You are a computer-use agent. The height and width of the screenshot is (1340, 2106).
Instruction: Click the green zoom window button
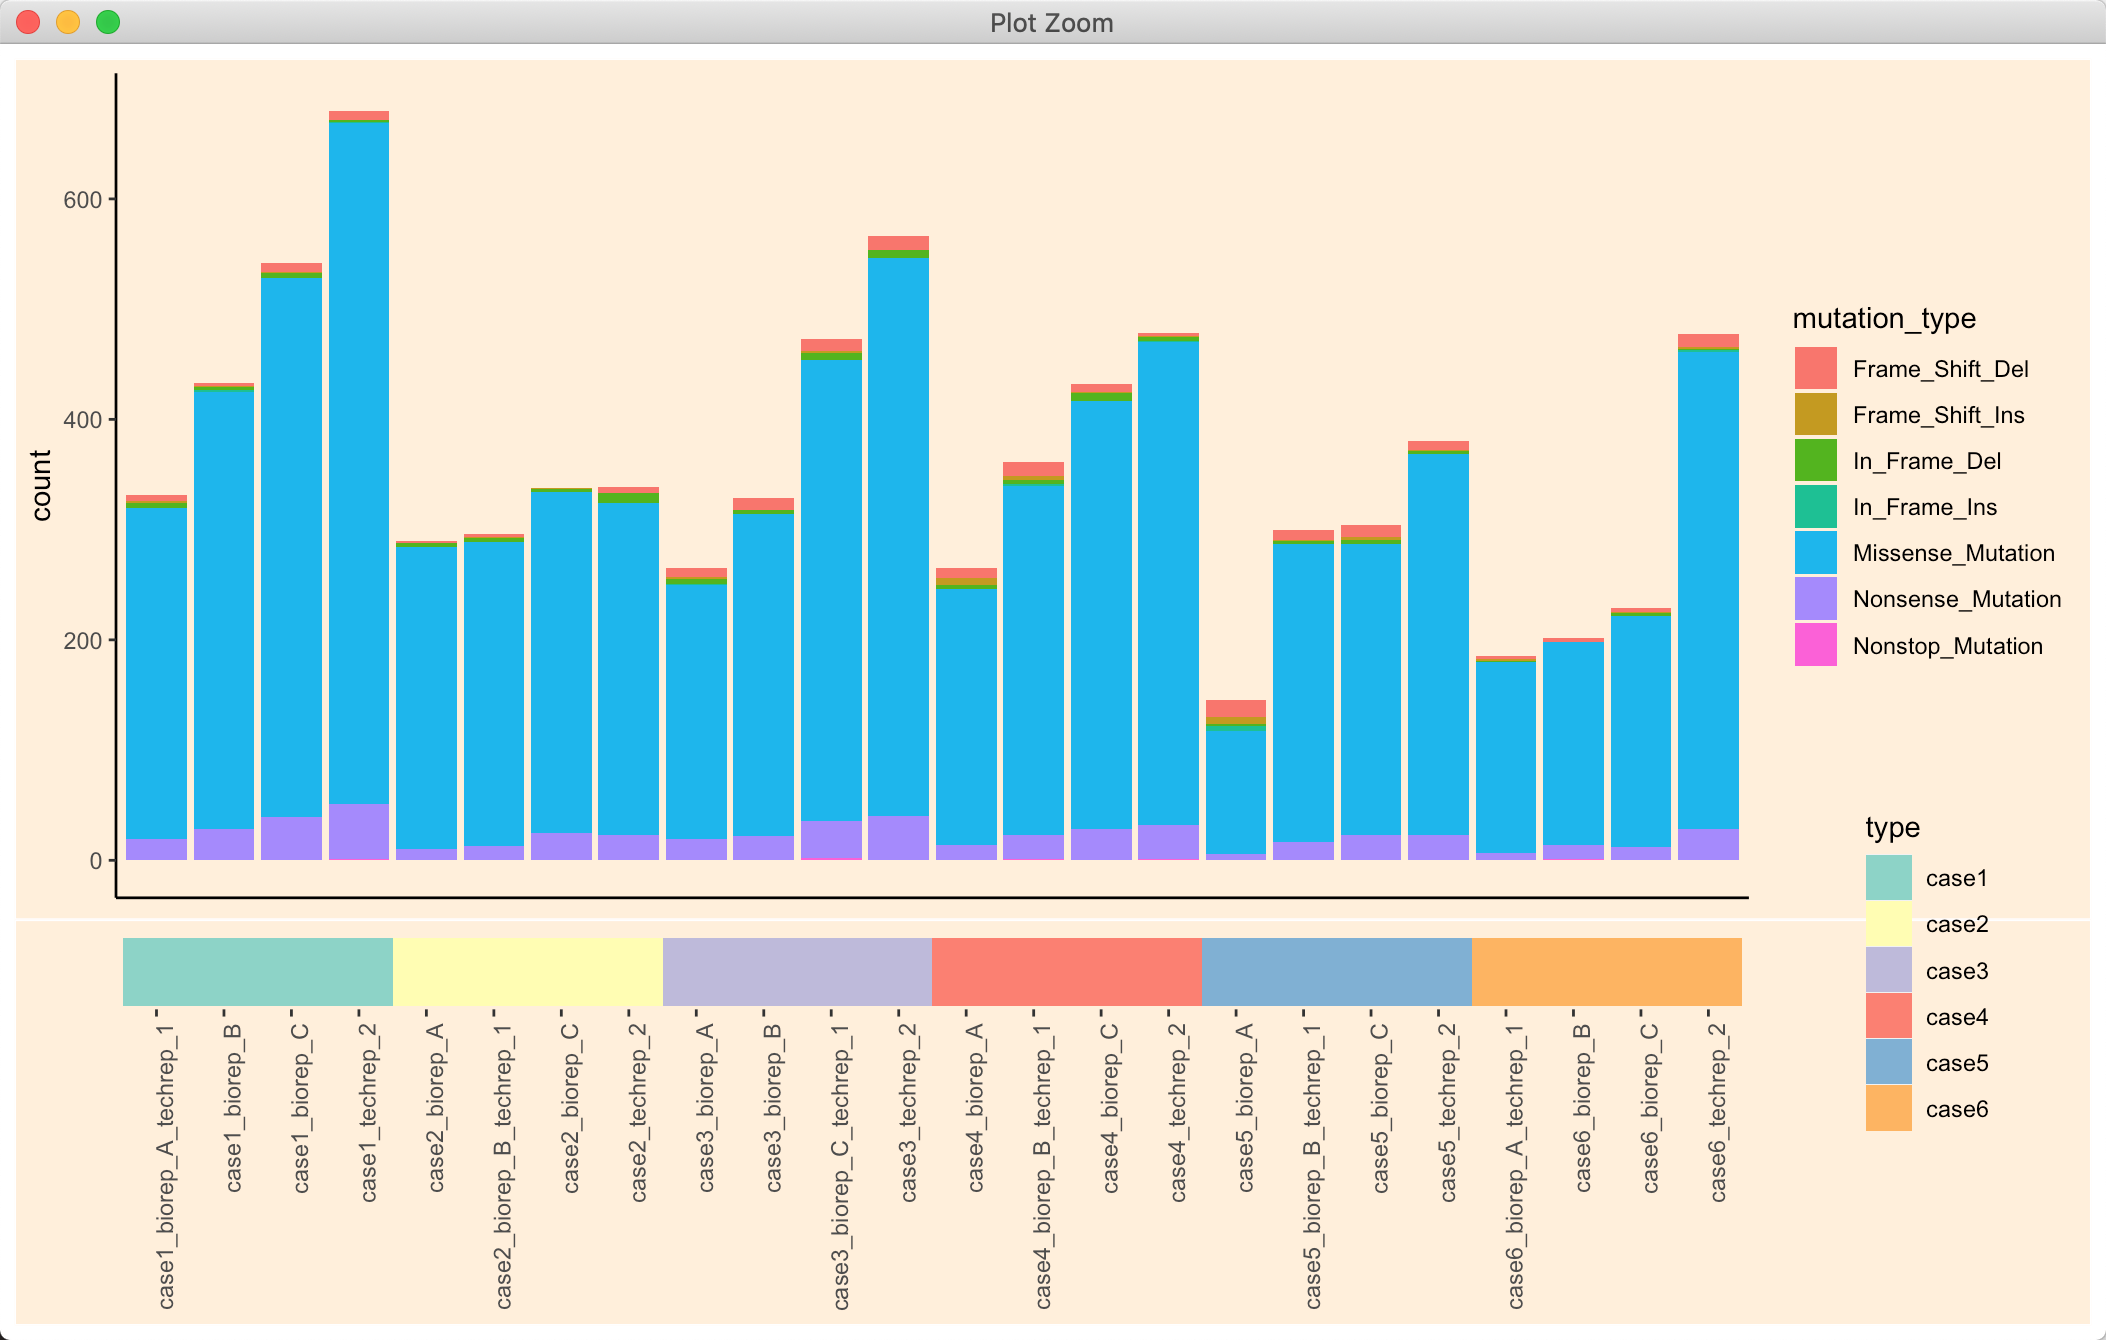[x=108, y=22]
